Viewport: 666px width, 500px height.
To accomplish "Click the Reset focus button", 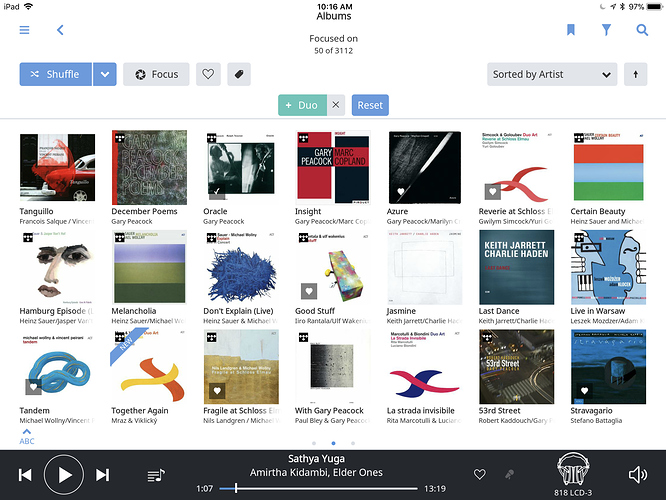I will 370,105.
